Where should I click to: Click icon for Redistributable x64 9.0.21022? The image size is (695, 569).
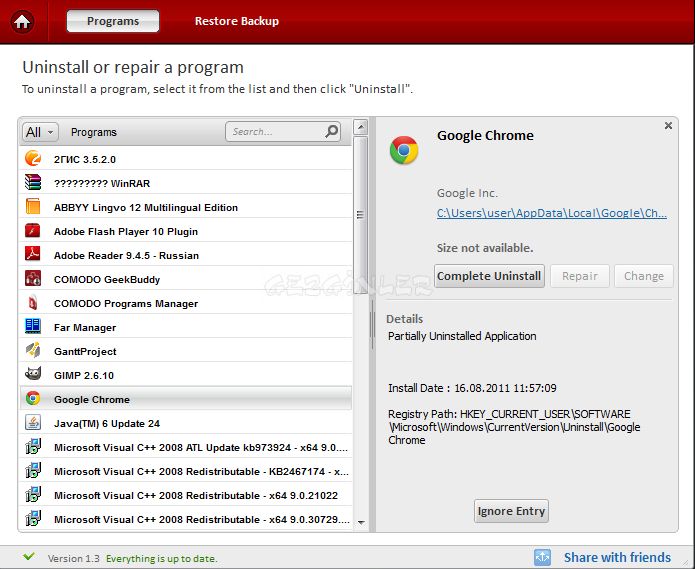(x=33, y=495)
